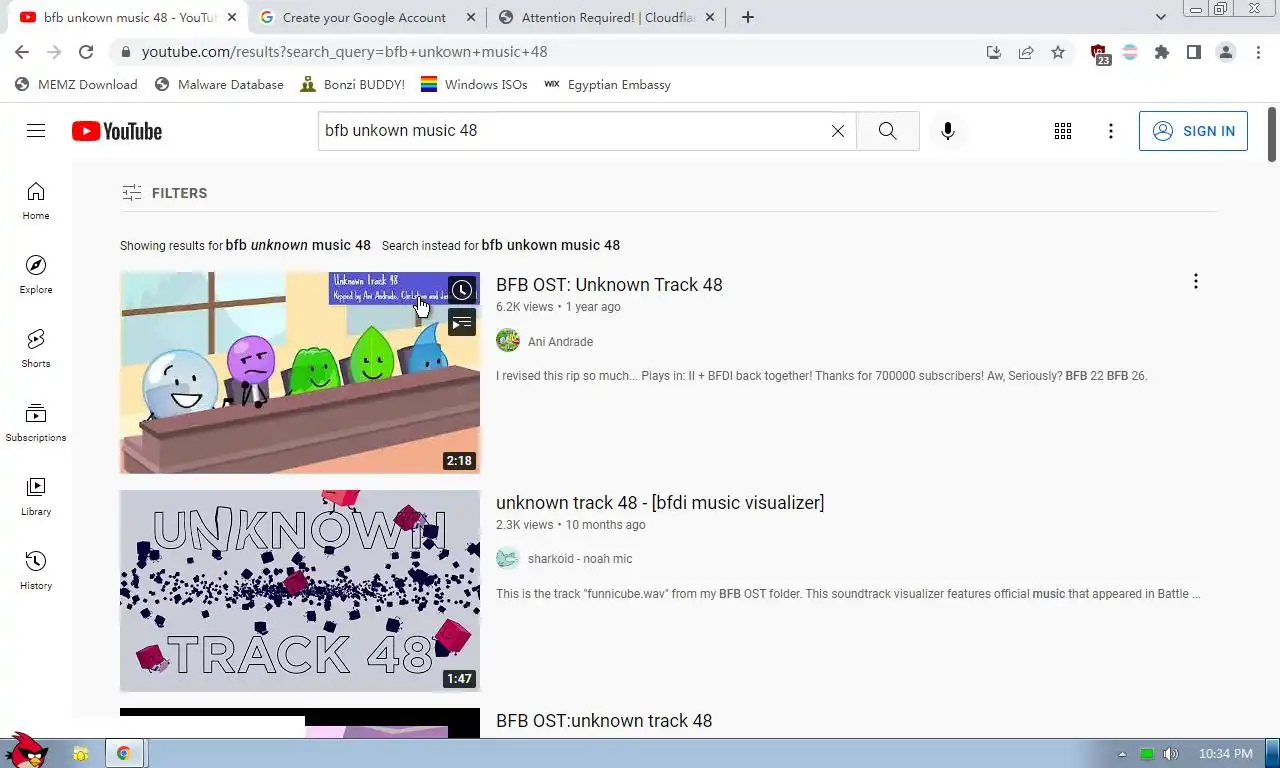The width and height of the screenshot is (1280, 768).
Task: Click the browser address bar URL
Action: [344, 52]
